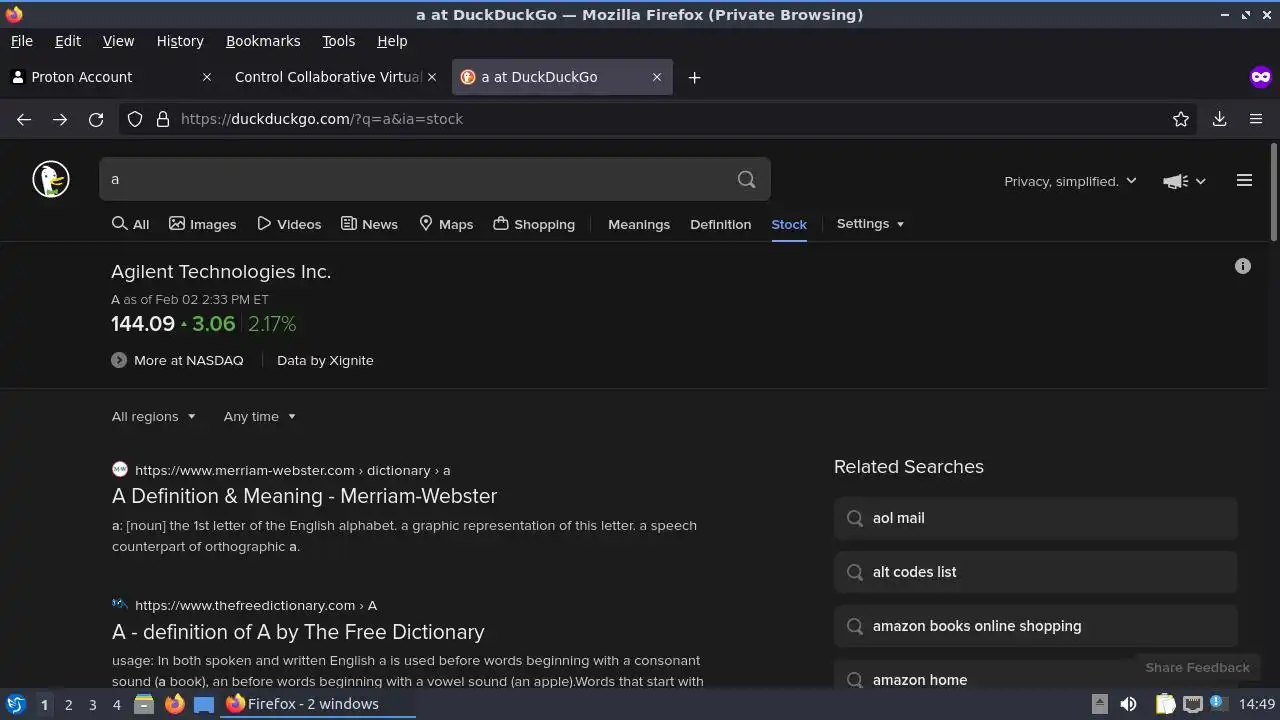Open the Merriam-Webster definition result
The height and width of the screenshot is (720, 1280).
(x=304, y=496)
